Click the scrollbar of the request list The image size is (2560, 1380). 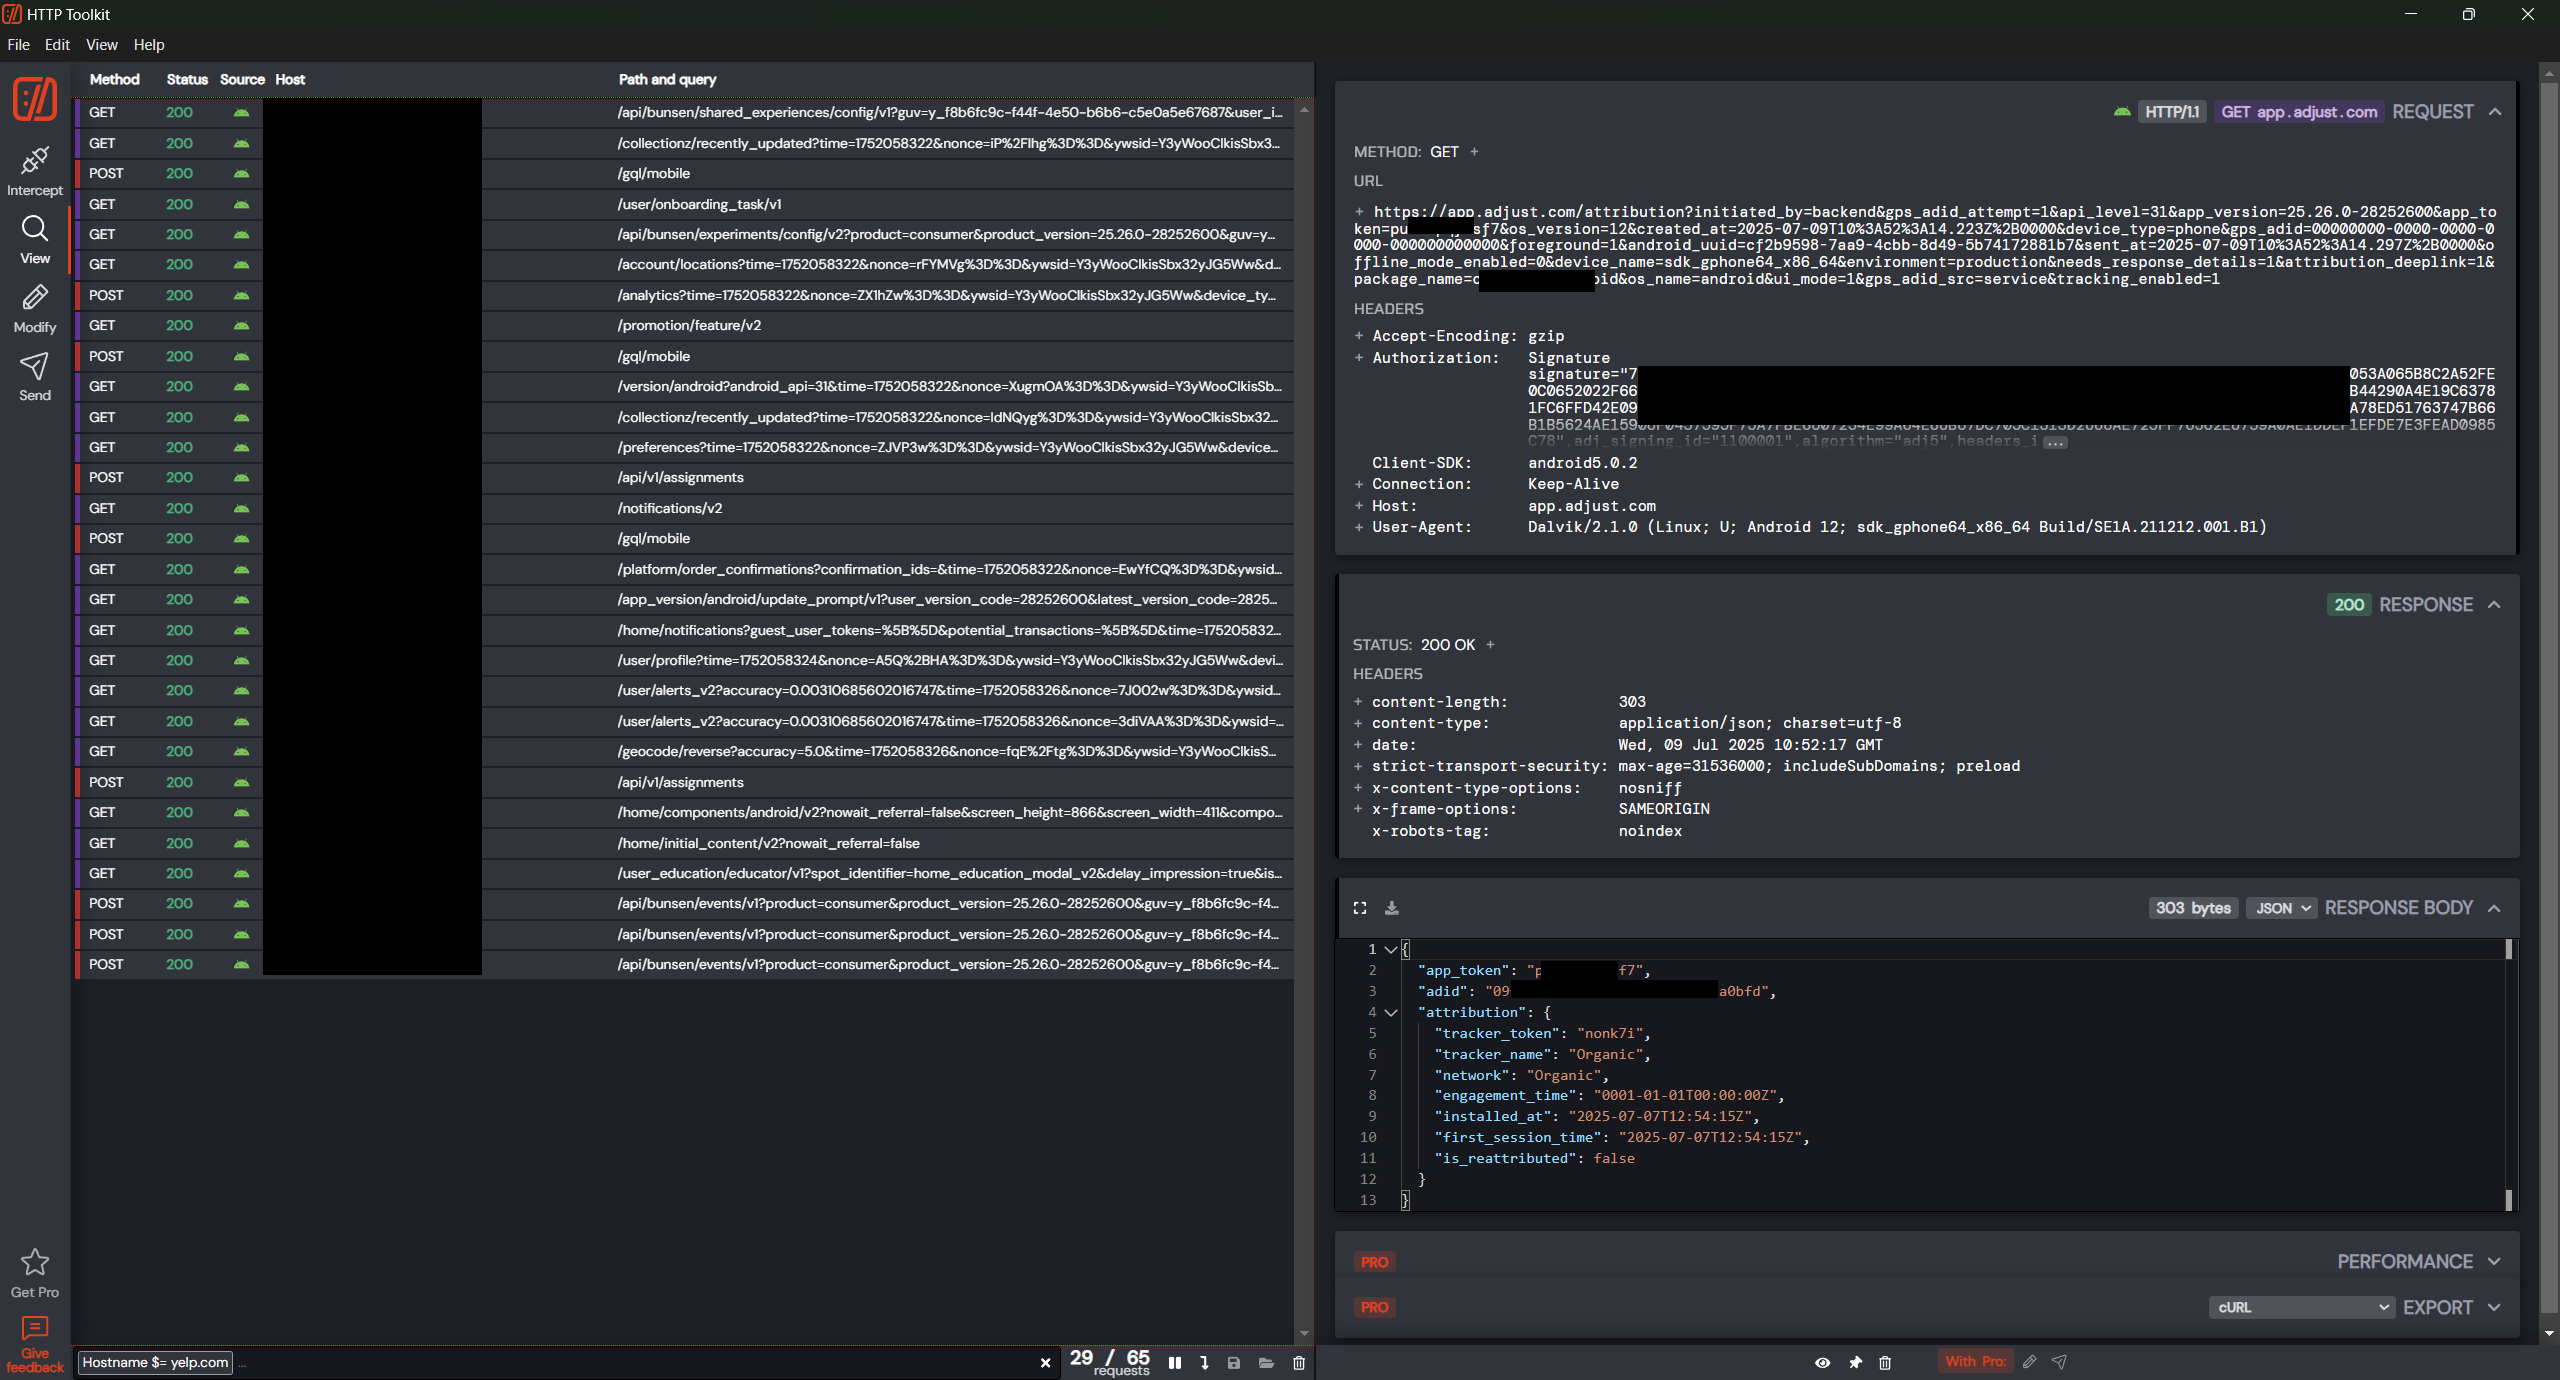[x=1304, y=720]
